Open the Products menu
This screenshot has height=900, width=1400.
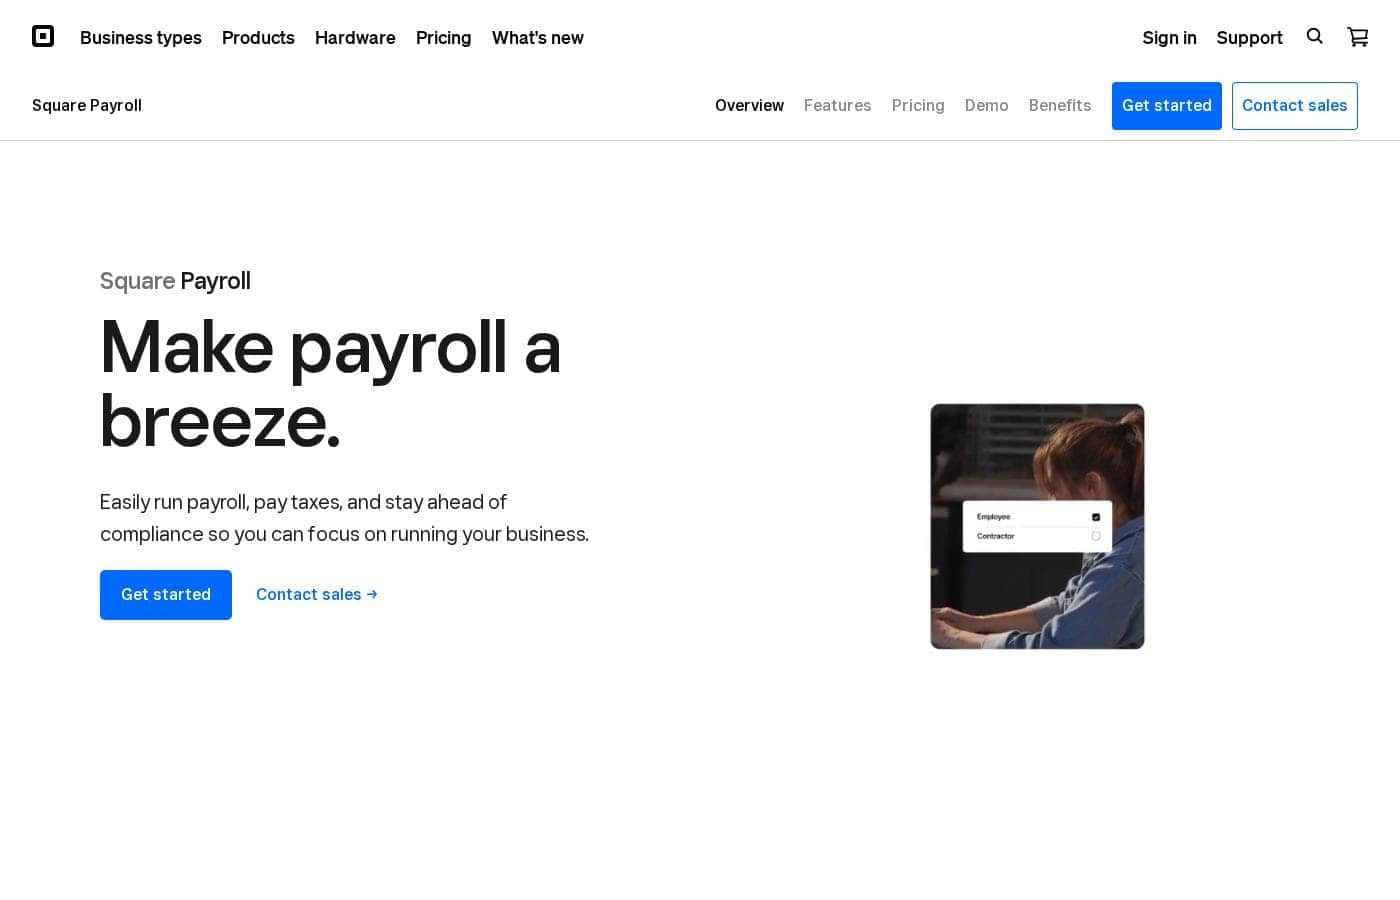point(258,38)
